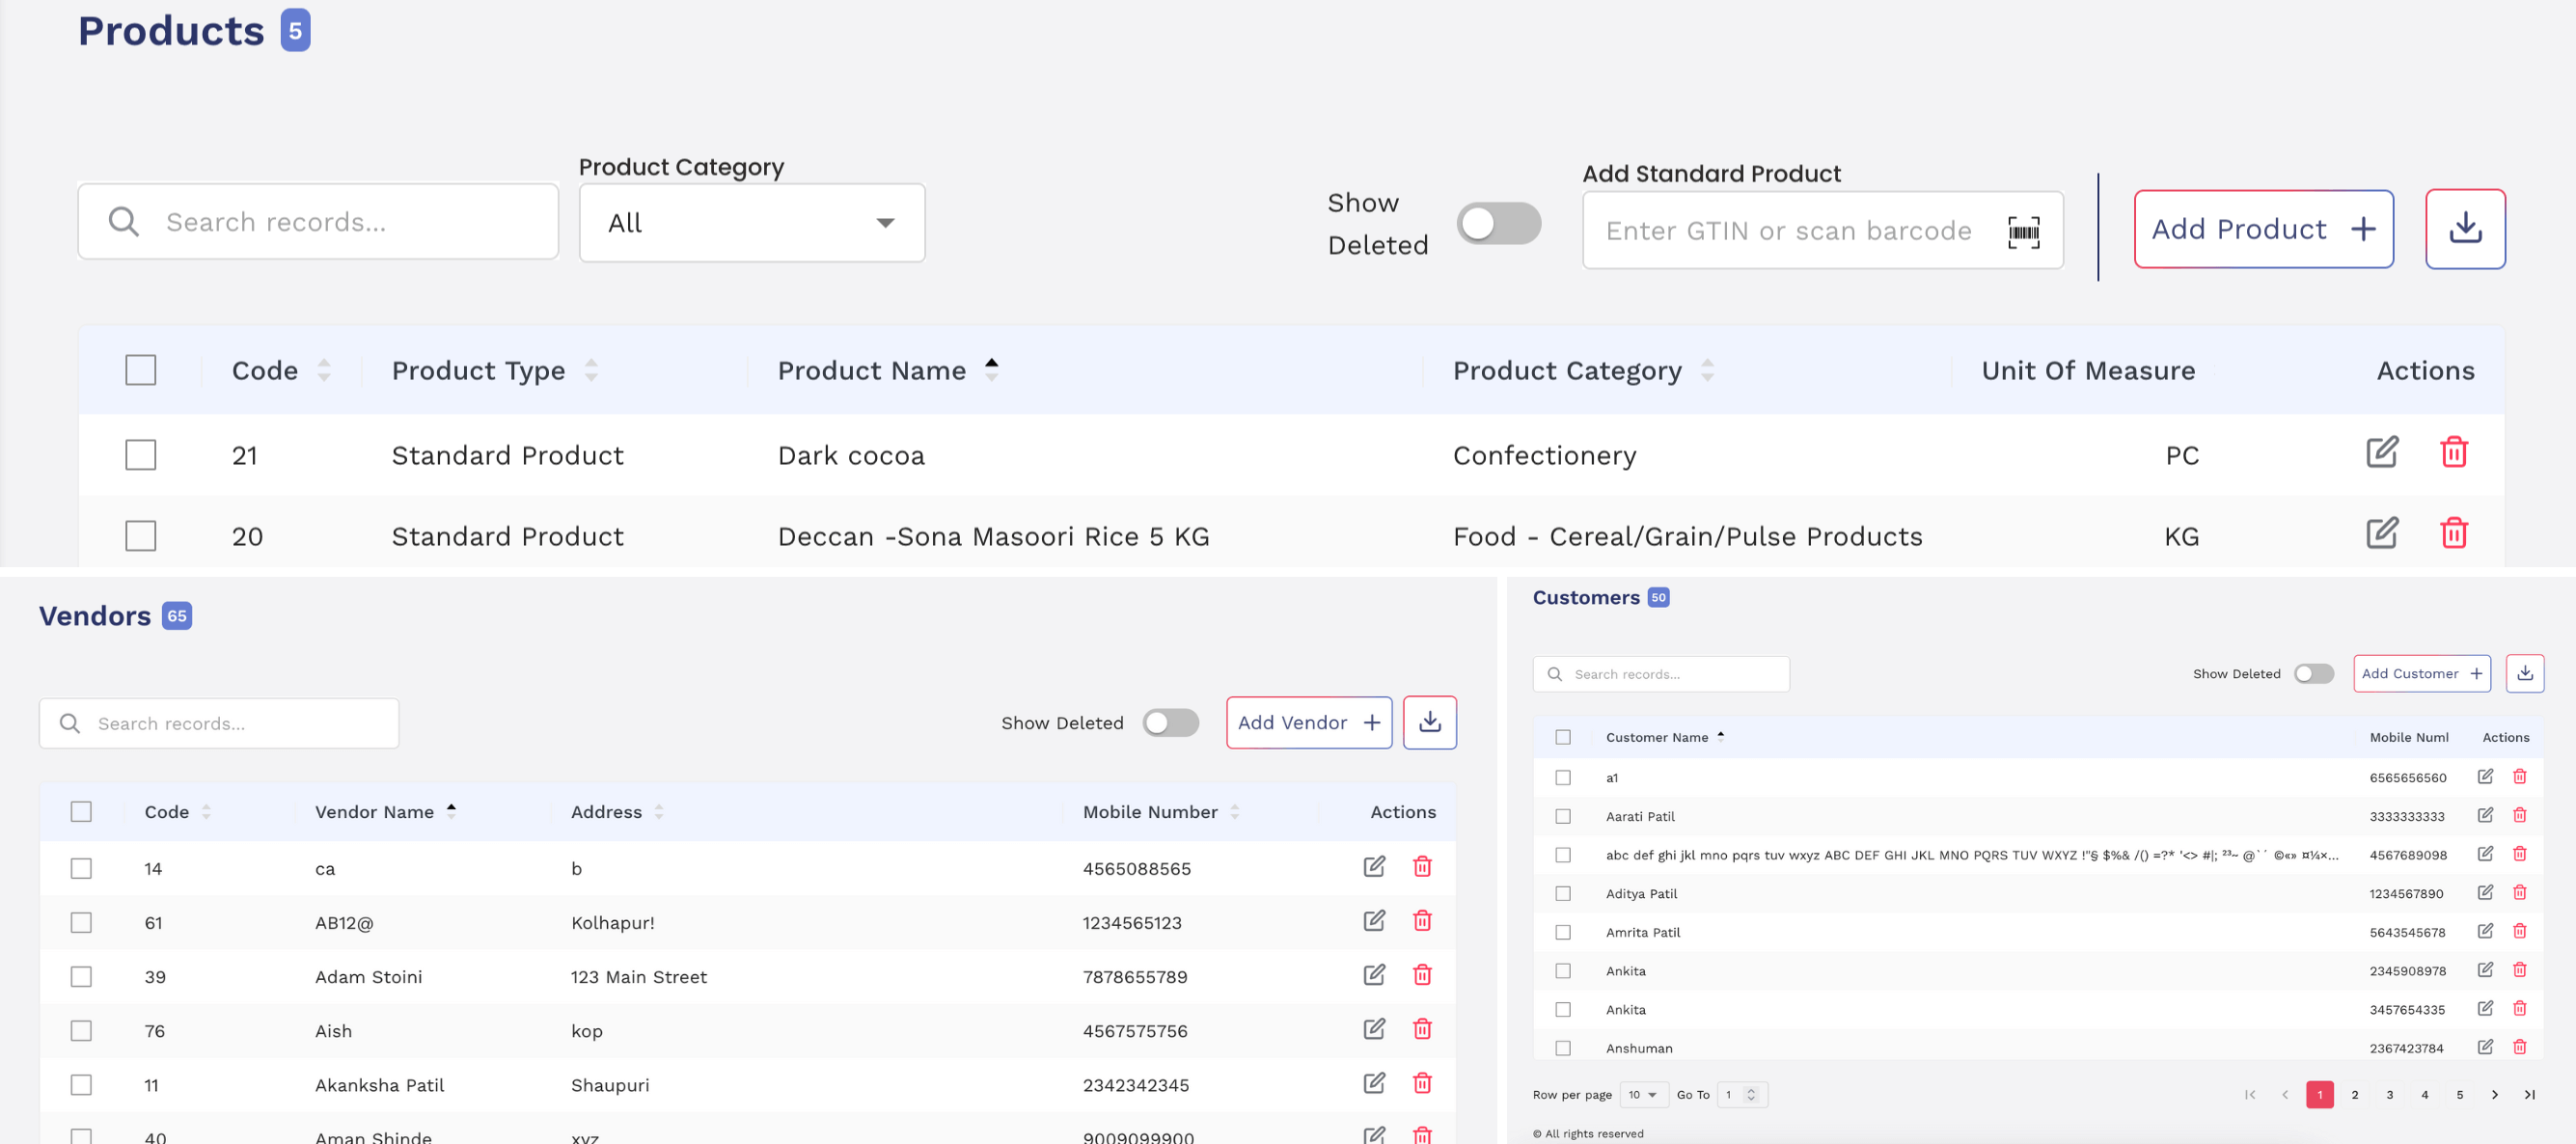Image resolution: width=2576 pixels, height=1144 pixels.
Task: Edit vendor Akanksha Patil
Action: 1374,1082
